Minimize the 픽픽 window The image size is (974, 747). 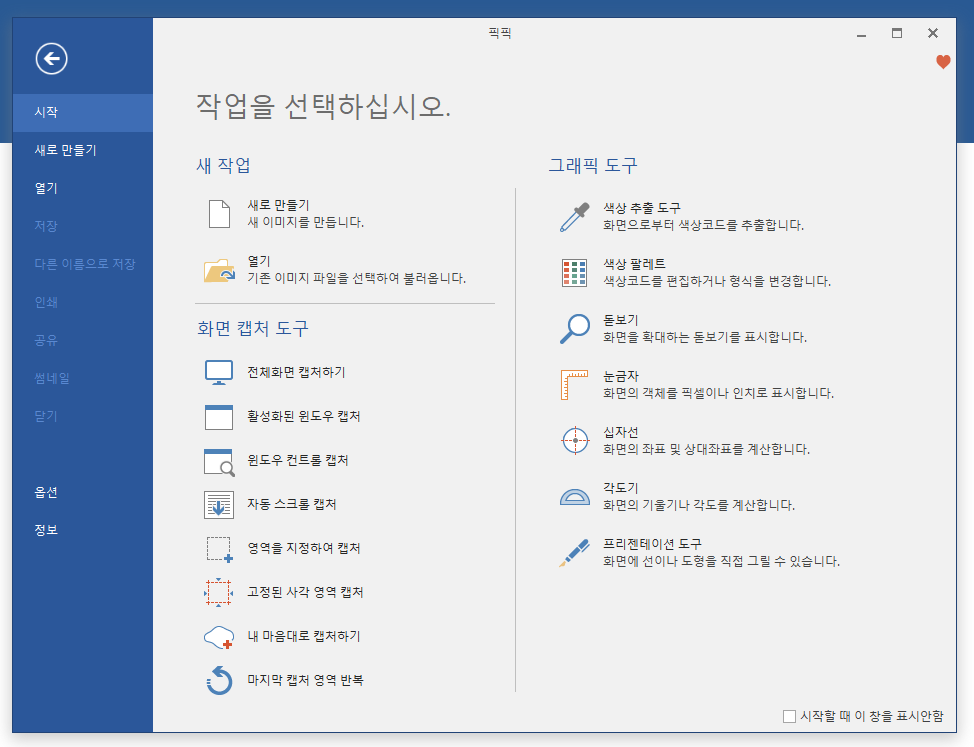pyautogui.click(x=861, y=34)
